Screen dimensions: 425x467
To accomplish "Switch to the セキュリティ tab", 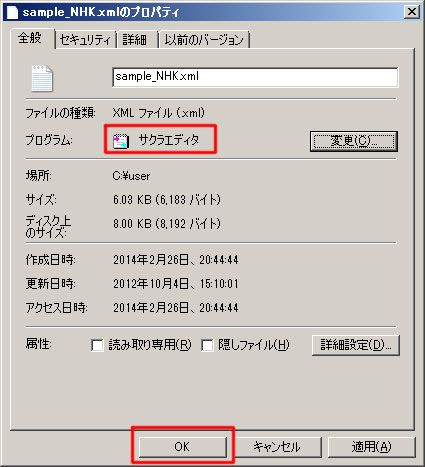I will point(85,40).
